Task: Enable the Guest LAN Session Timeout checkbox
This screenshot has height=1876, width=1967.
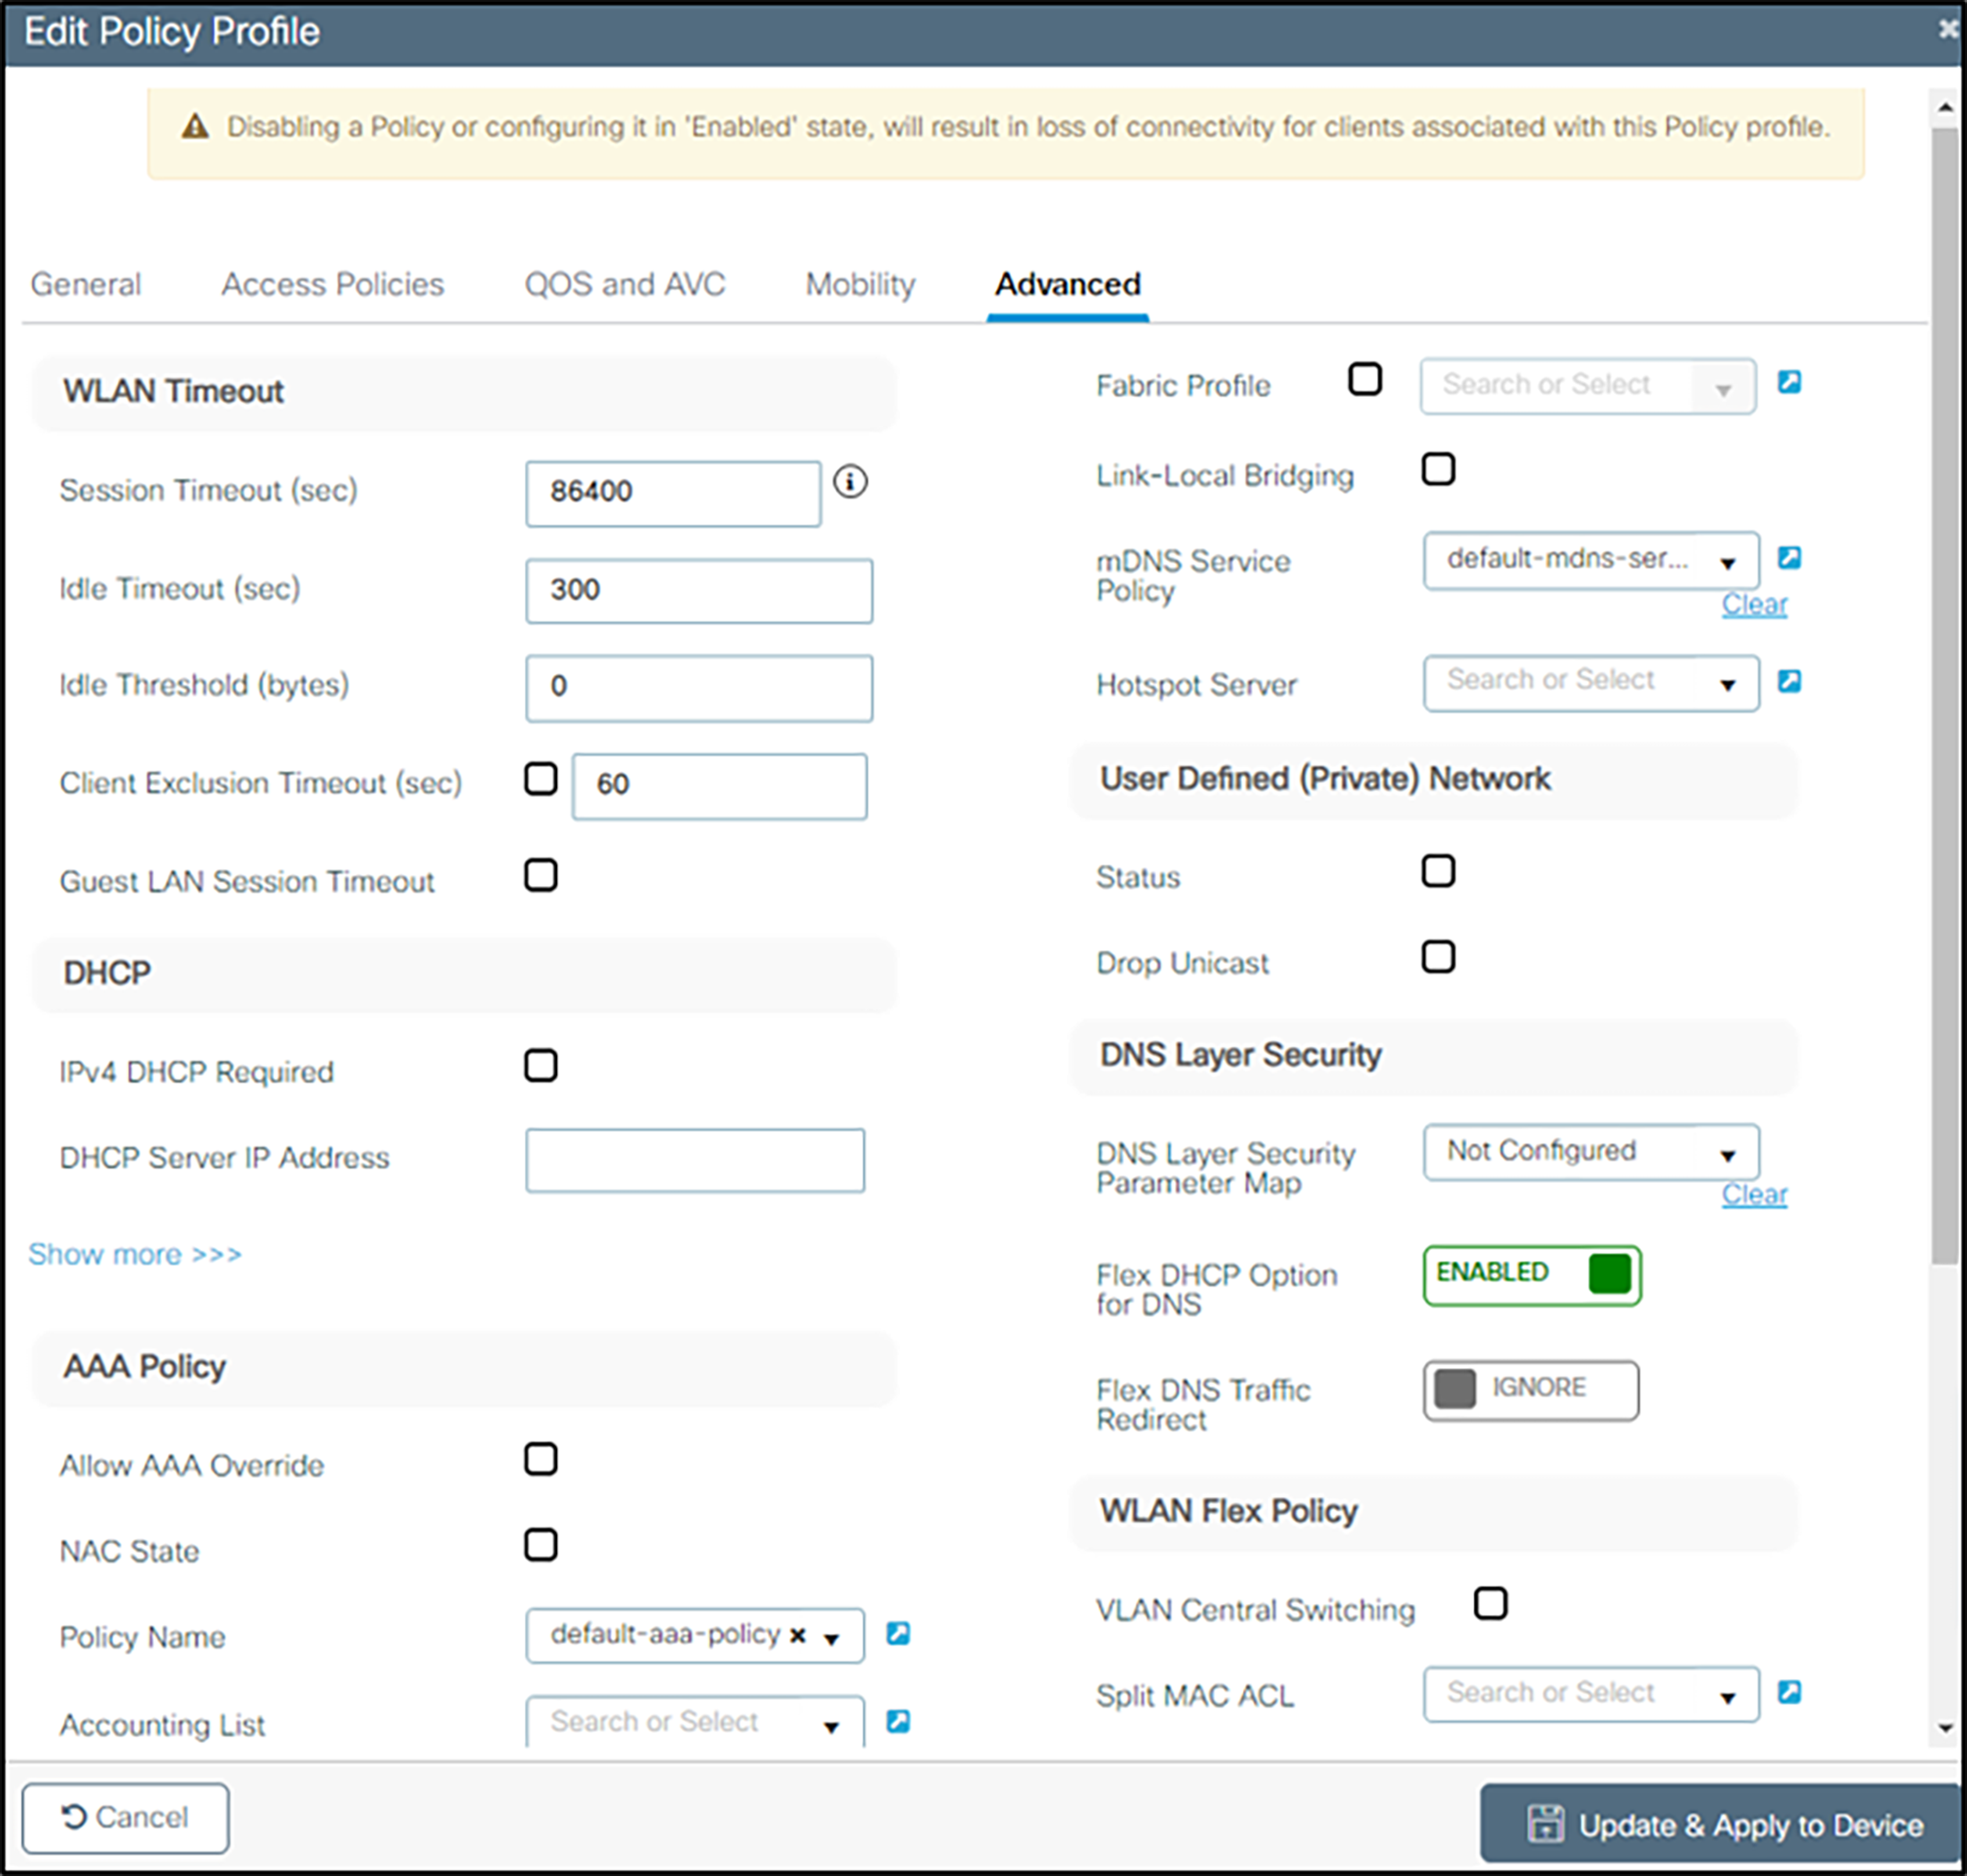Action: (540, 875)
